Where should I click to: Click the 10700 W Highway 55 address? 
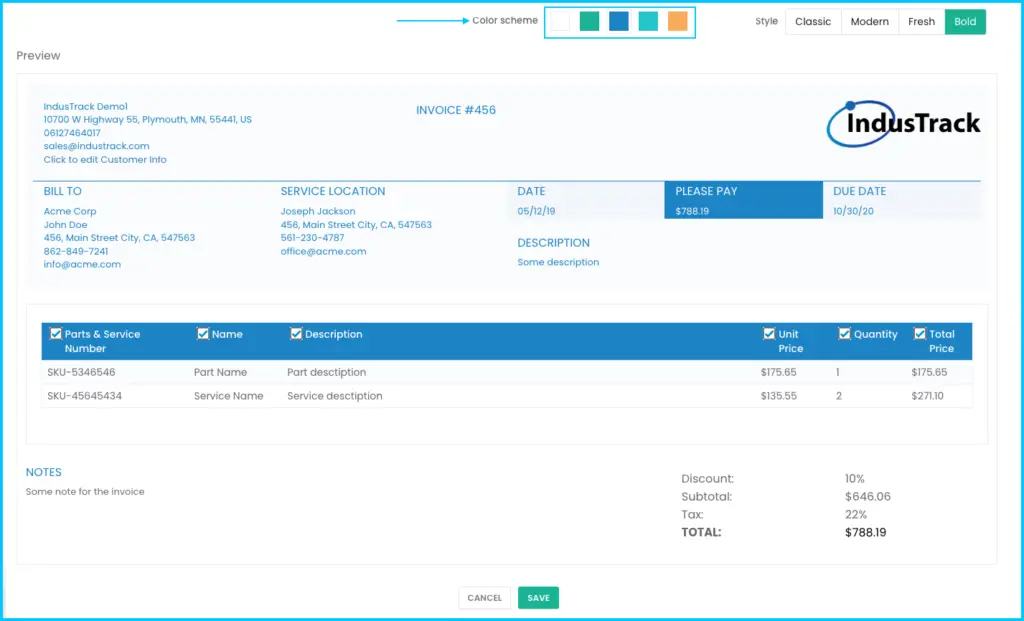click(x=148, y=119)
